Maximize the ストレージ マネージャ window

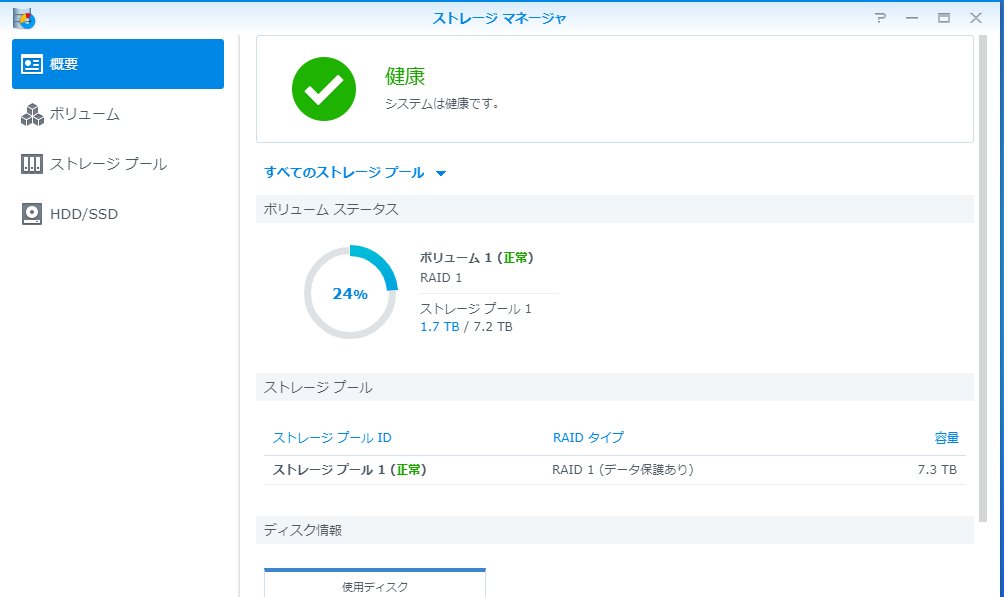click(x=944, y=18)
